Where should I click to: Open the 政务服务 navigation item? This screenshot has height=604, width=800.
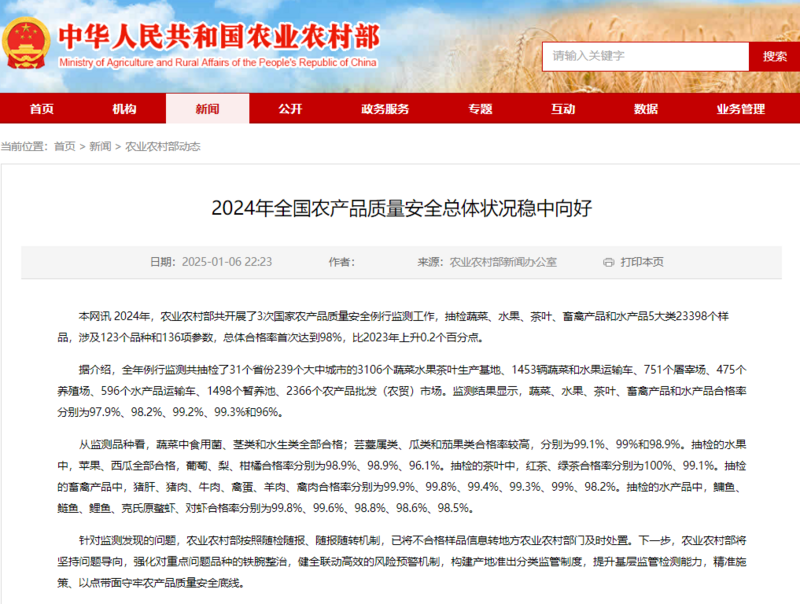pos(385,108)
